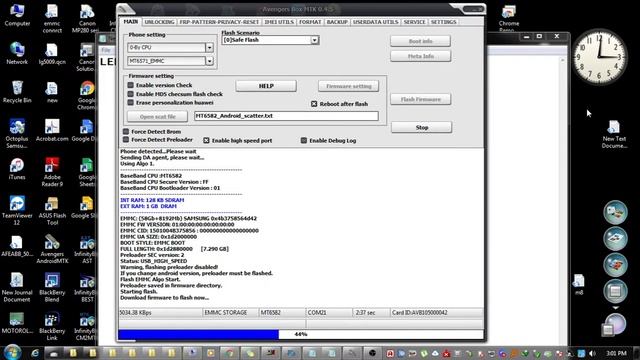The image size is (640, 360).
Task: Open the AFEAEB_50 file icon
Action: point(17,246)
